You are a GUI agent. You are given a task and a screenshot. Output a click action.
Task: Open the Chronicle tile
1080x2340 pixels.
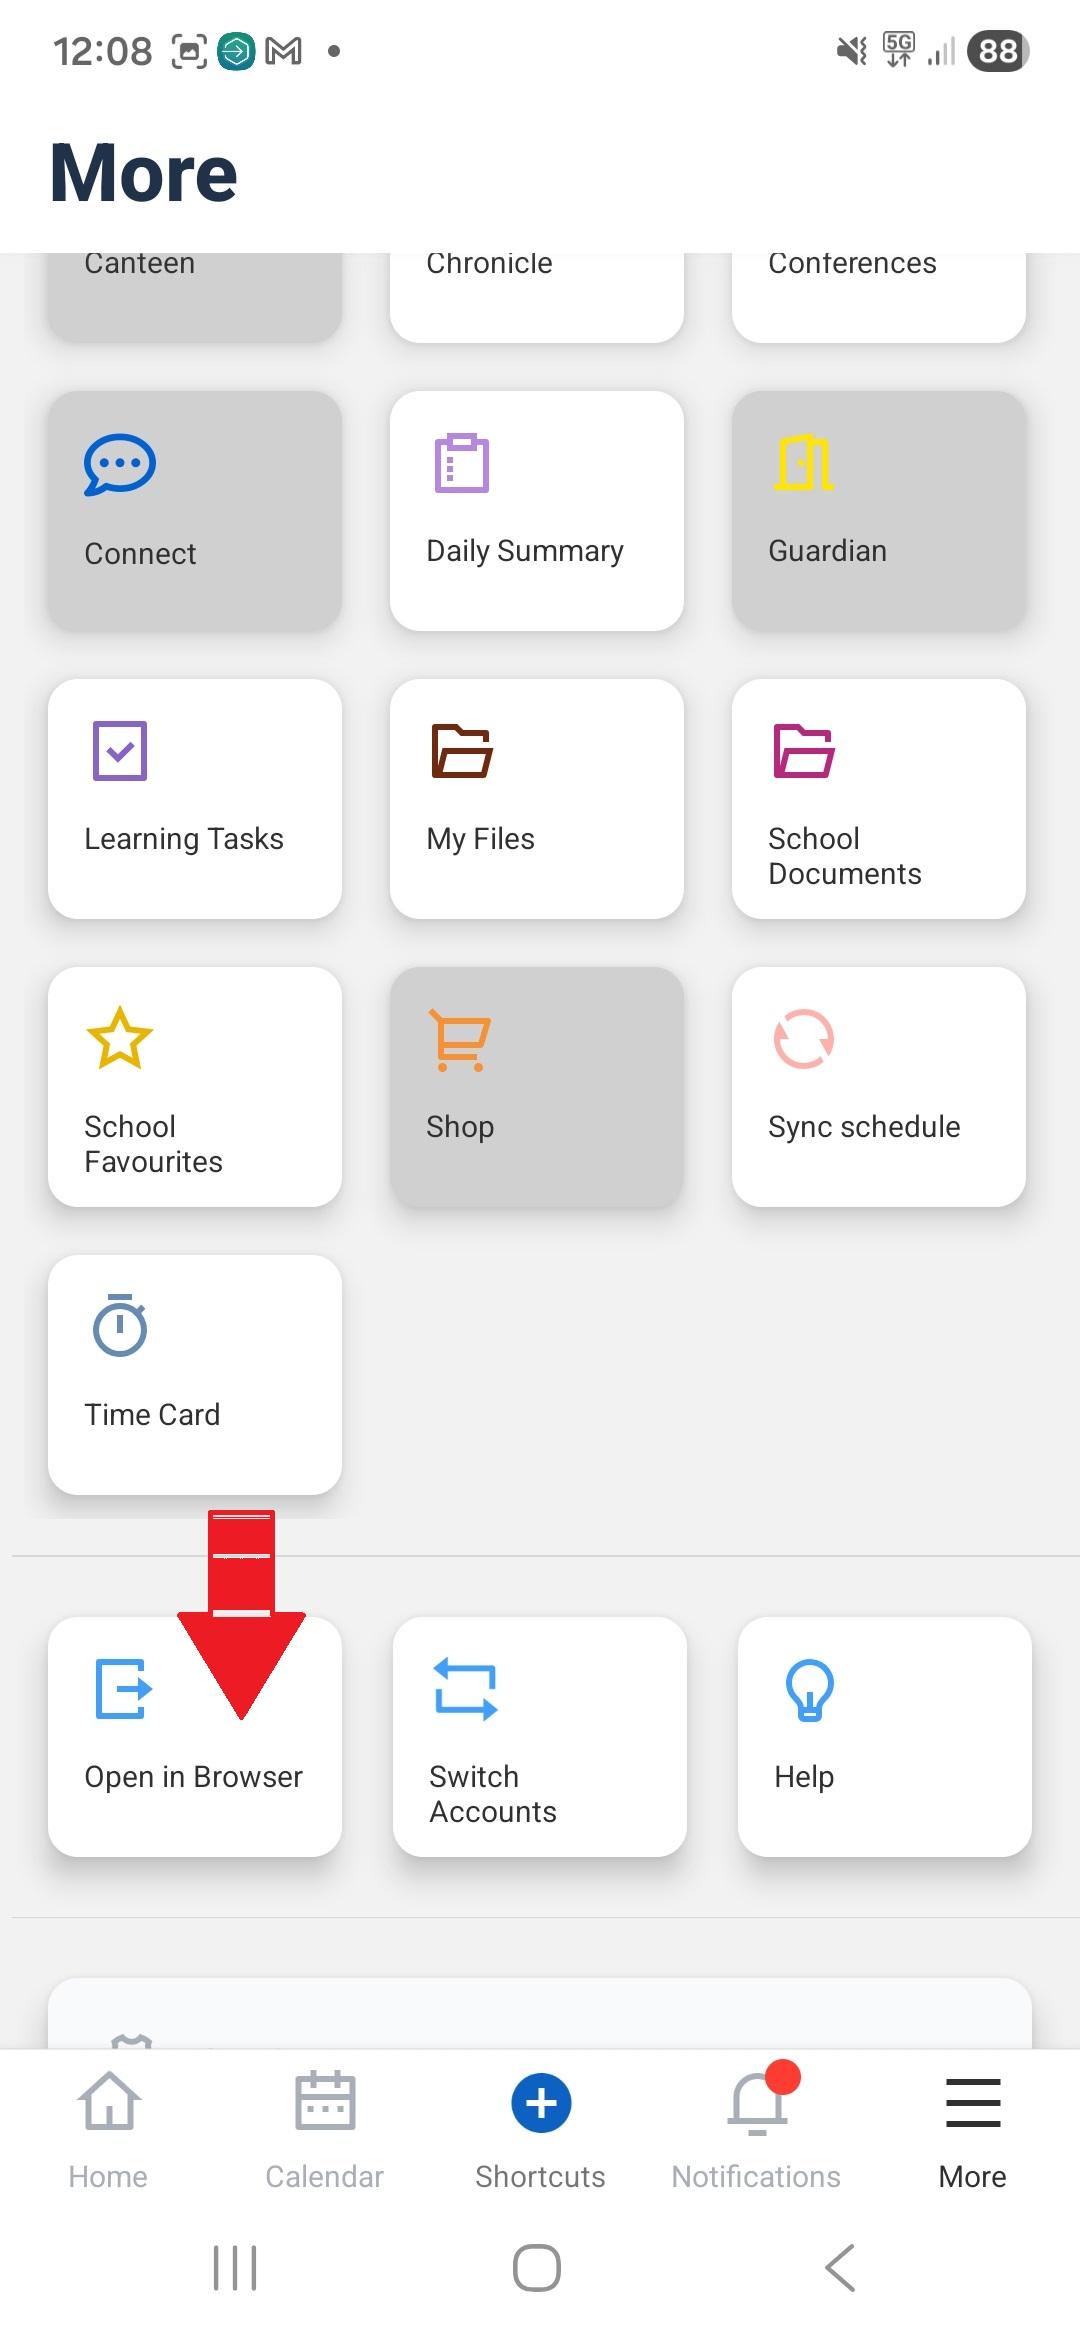pos(537,290)
